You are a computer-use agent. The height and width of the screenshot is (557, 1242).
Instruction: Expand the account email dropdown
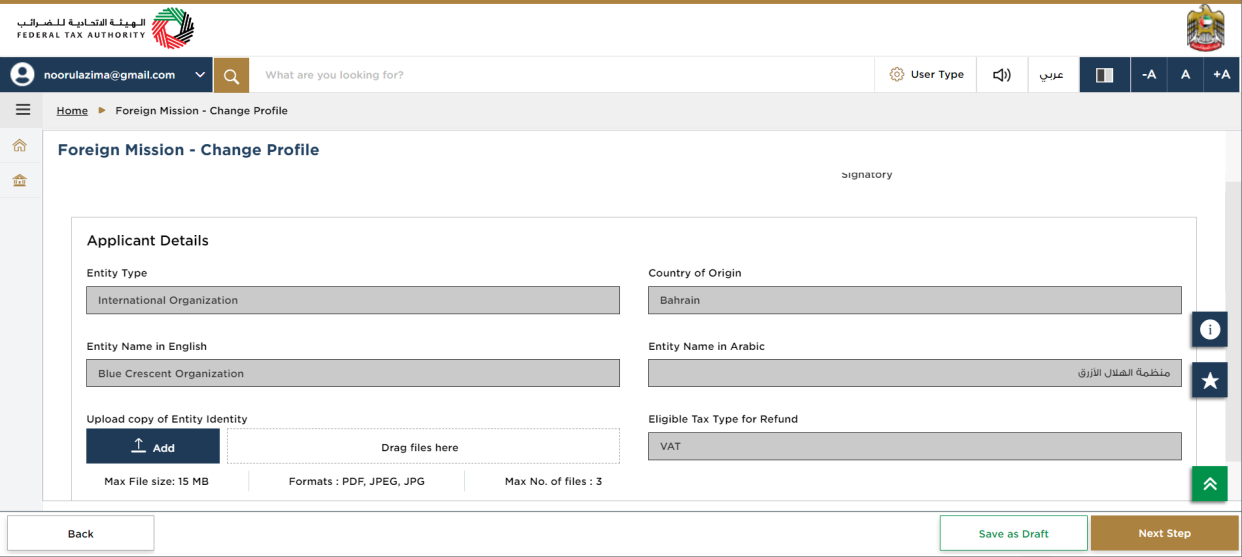[200, 75]
